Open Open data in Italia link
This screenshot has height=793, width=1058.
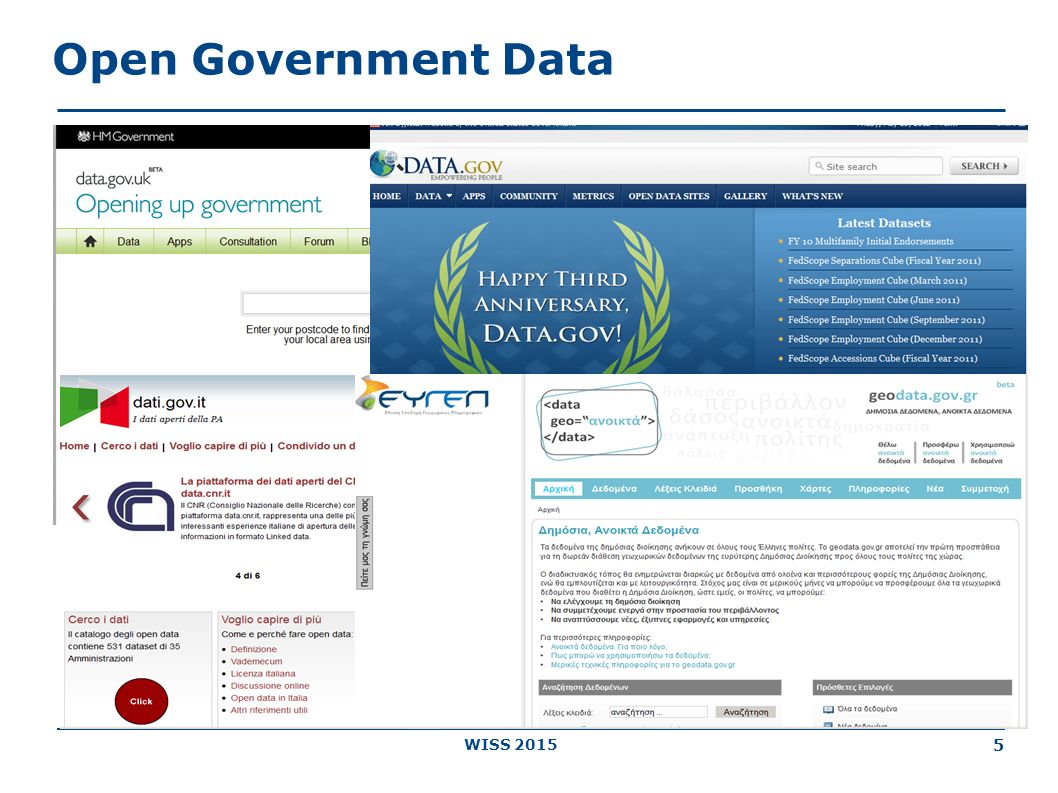[269, 698]
